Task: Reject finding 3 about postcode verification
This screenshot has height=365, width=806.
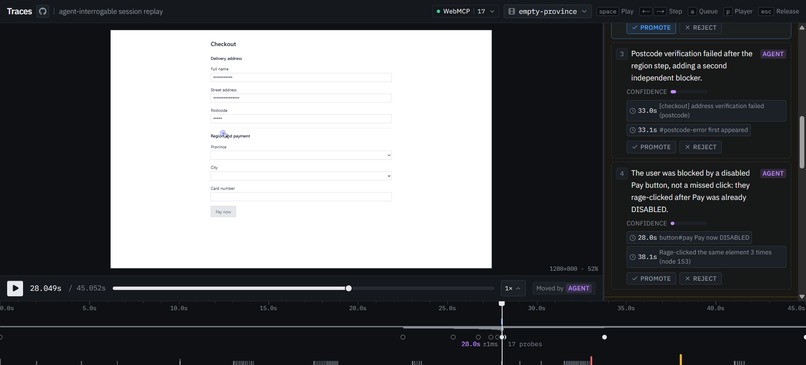Action: (700, 147)
